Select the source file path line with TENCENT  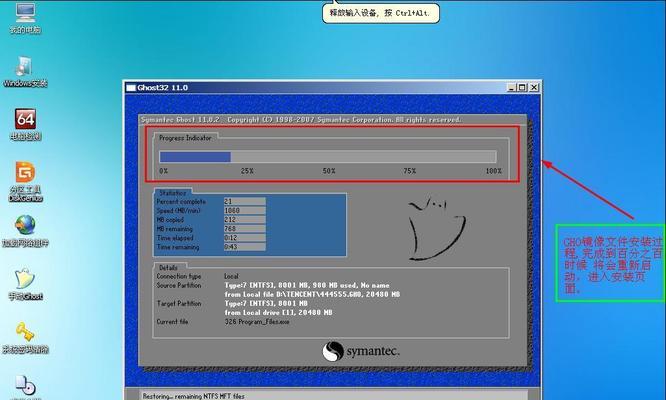[x=312, y=294]
